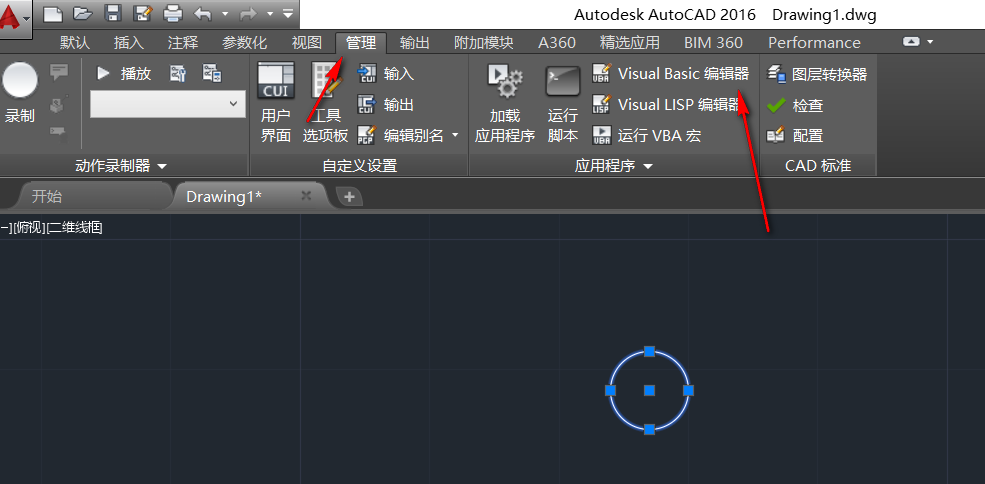Click the Save As icon
The height and width of the screenshot is (484, 985).
point(143,13)
